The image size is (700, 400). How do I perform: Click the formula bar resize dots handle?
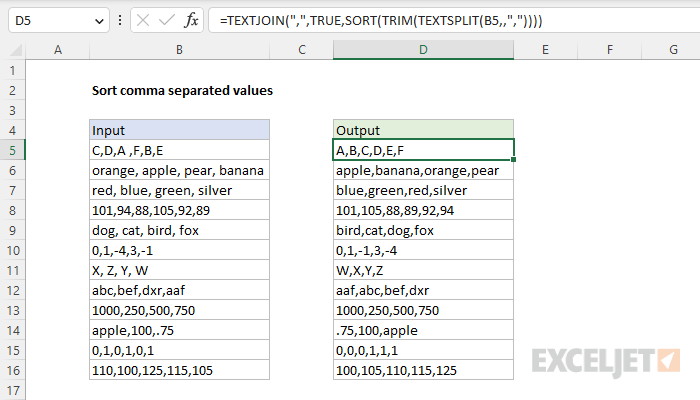click(120, 21)
